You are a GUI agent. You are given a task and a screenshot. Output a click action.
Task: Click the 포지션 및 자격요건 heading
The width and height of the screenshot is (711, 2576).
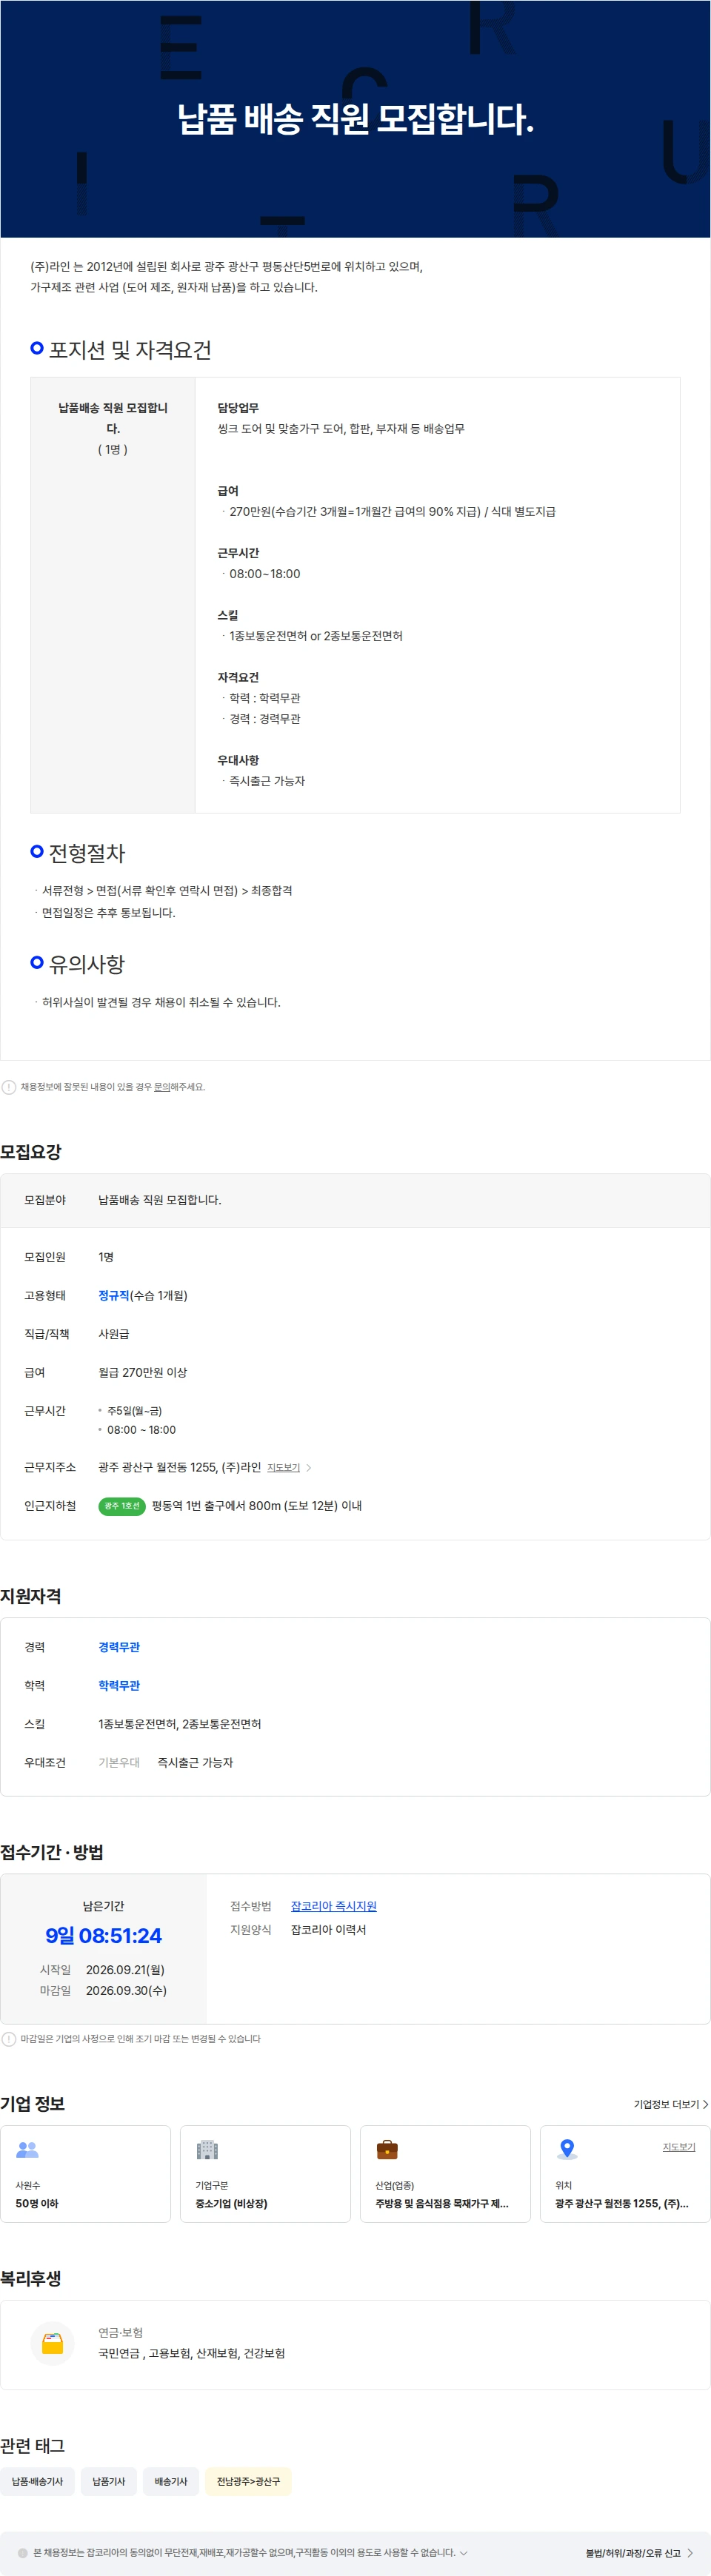pyautogui.click(x=130, y=350)
